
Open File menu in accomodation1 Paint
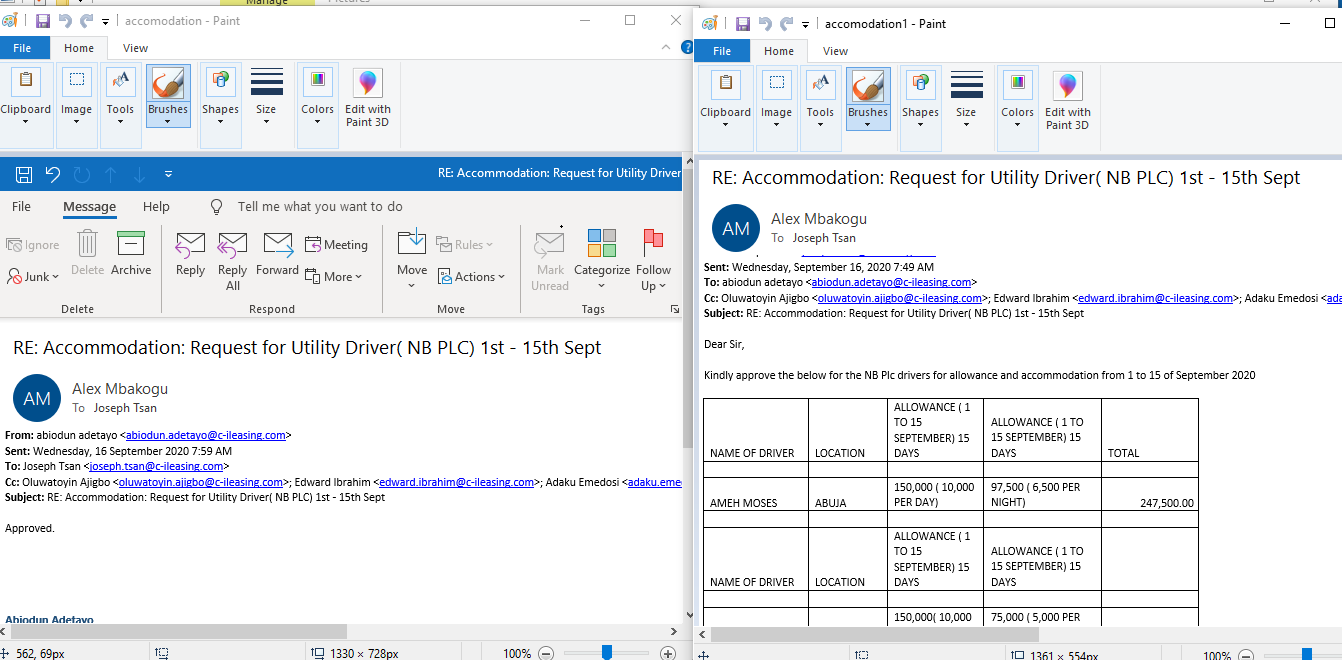(722, 51)
